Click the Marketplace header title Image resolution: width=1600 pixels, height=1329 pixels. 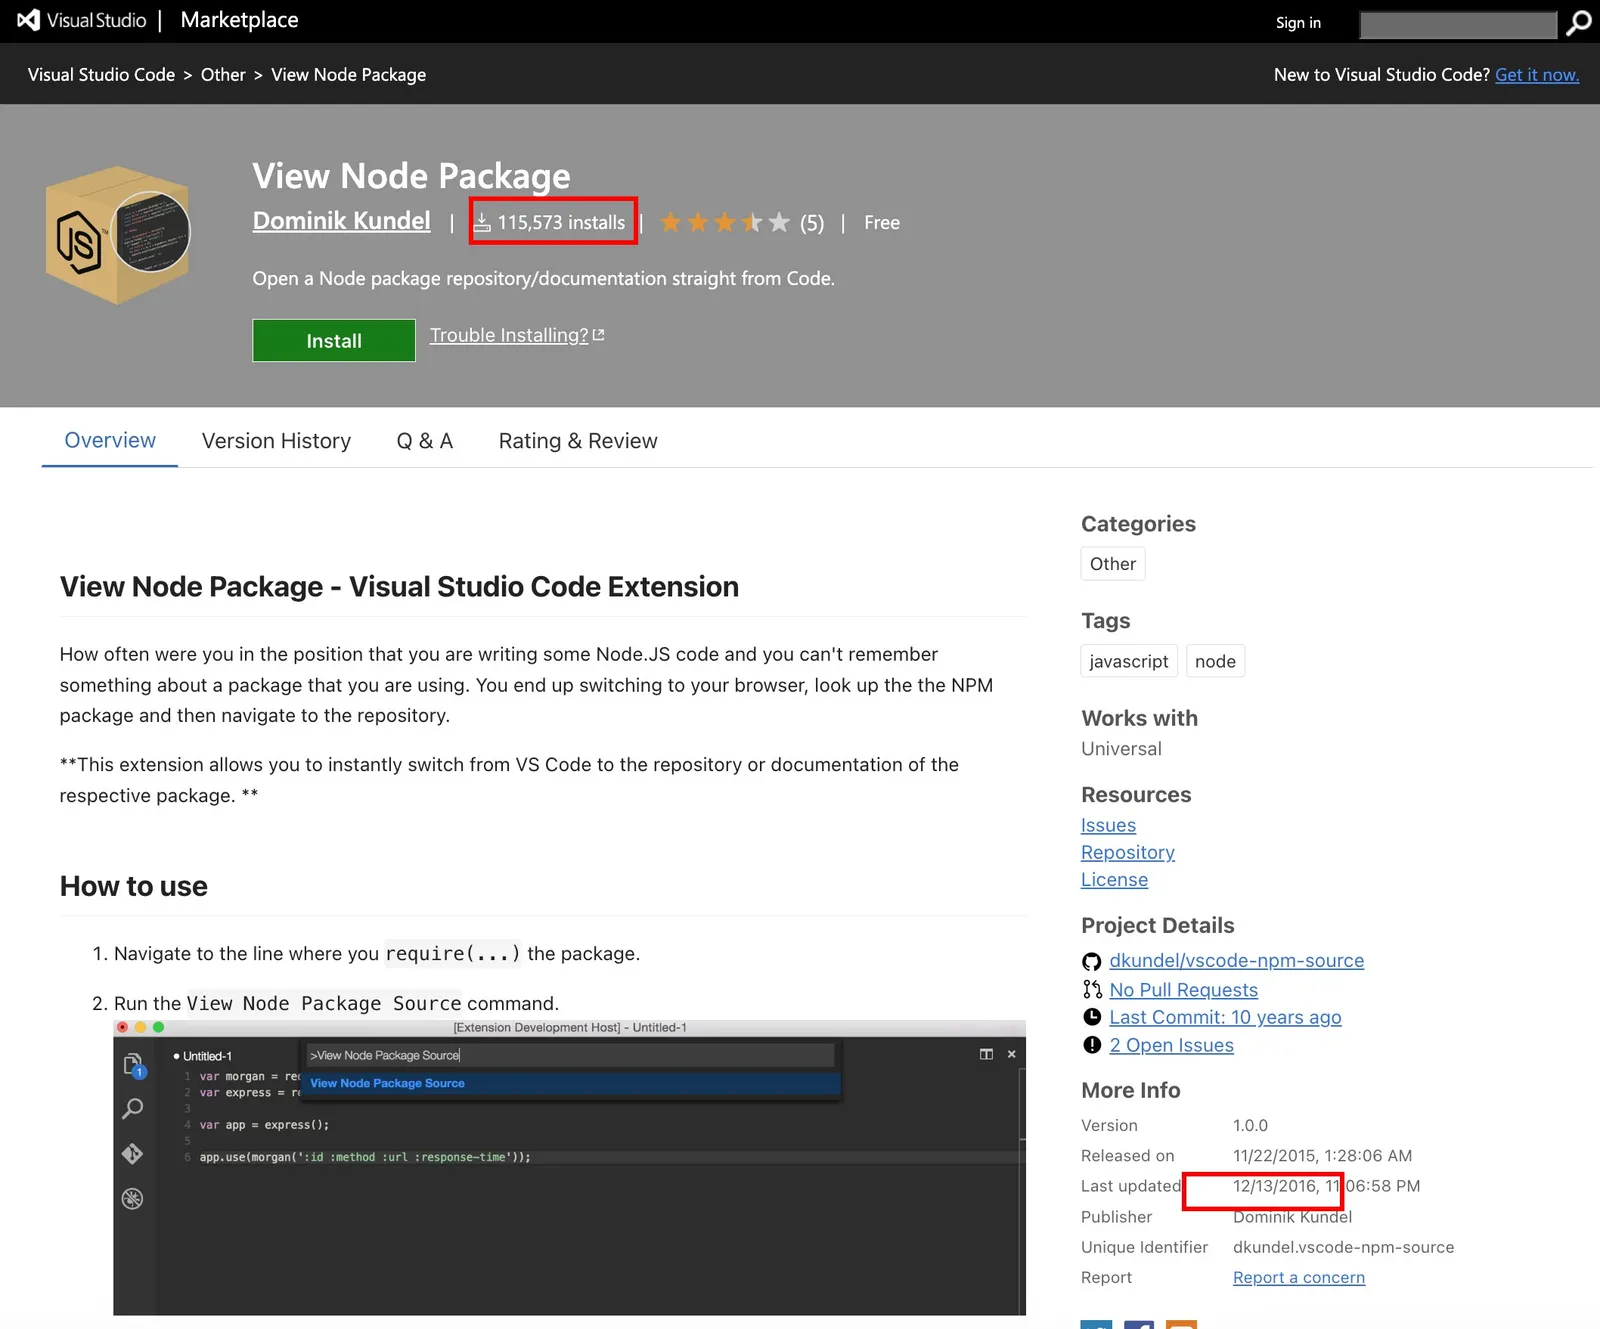tap(239, 20)
